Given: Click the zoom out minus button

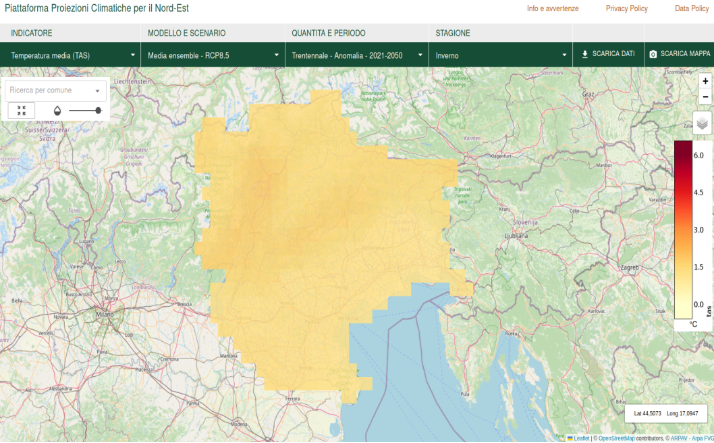Looking at the screenshot, I should tap(705, 97).
